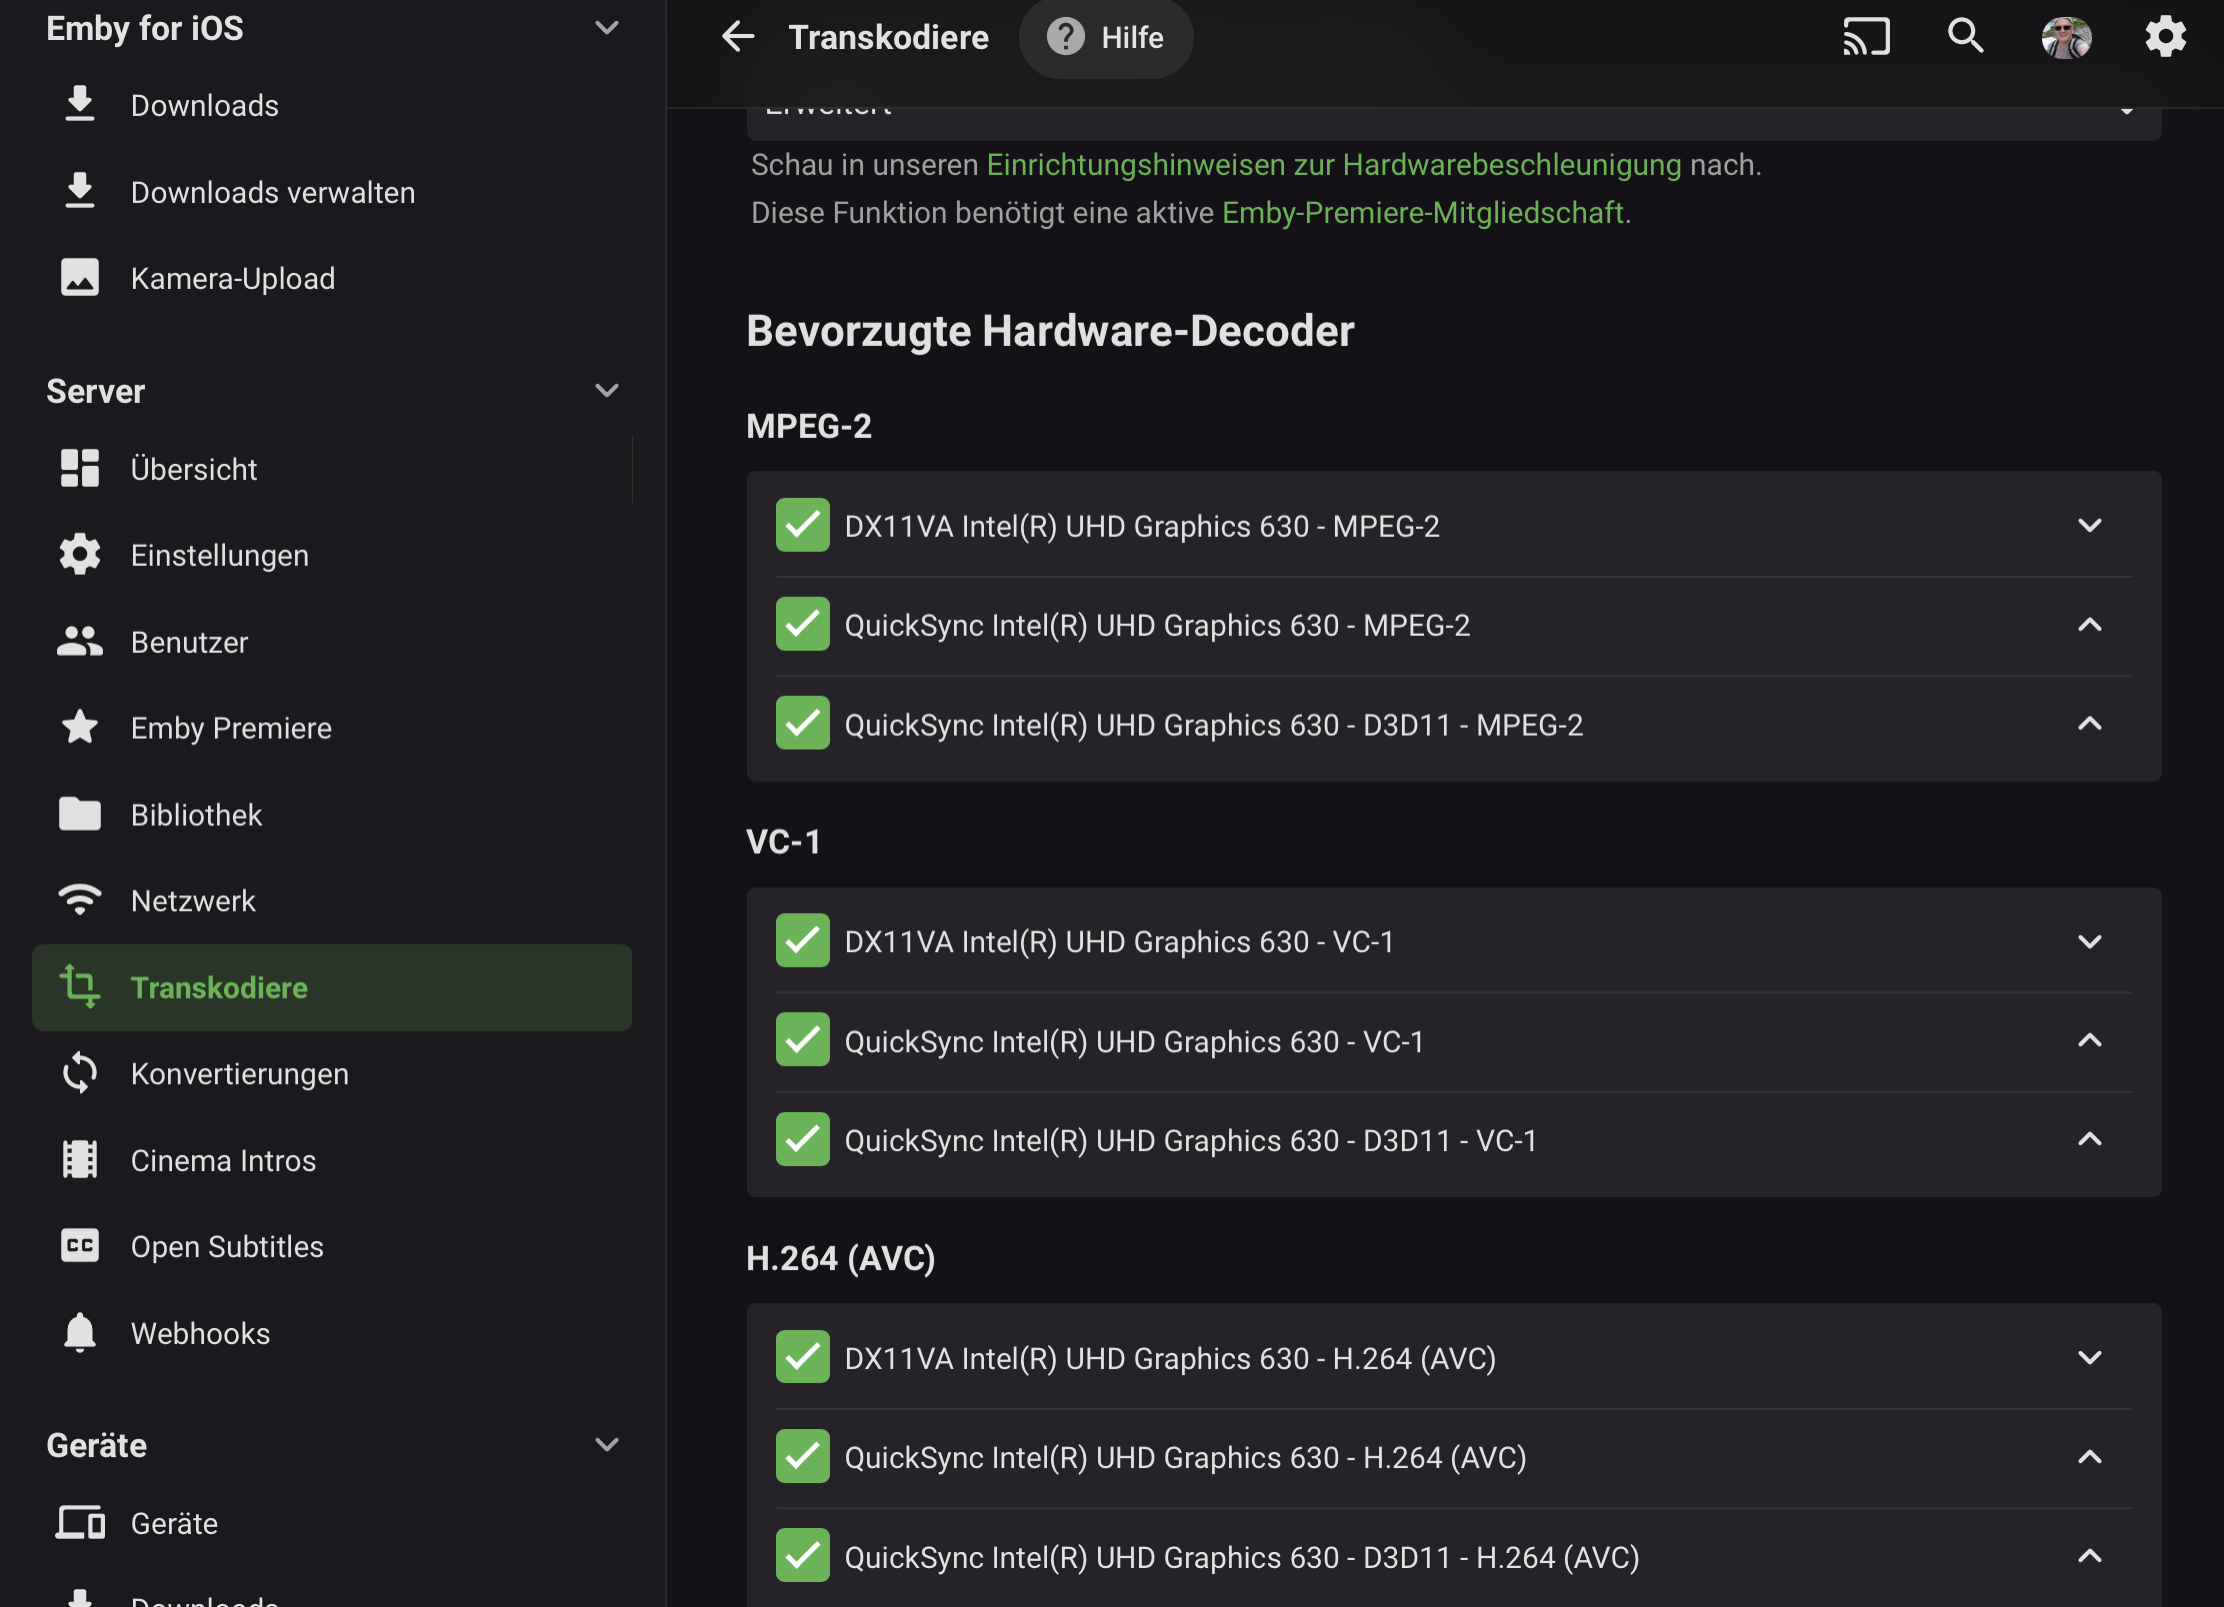Go to the Benutzer page
The height and width of the screenshot is (1607, 2224).
click(x=332, y=641)
